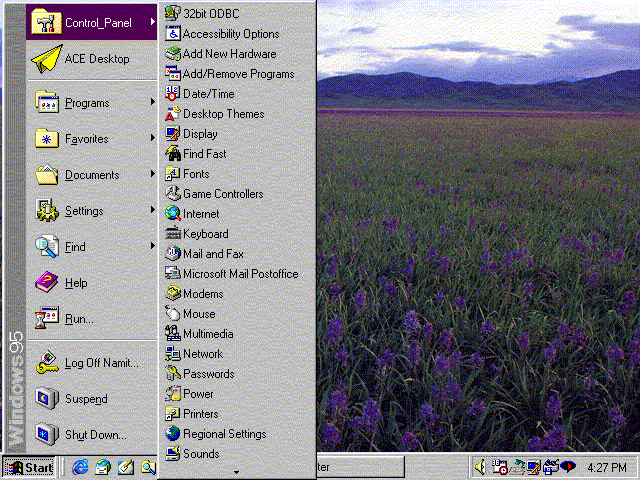
Task: Select the 'Game Controllers' label
Action: click(223, 193)
